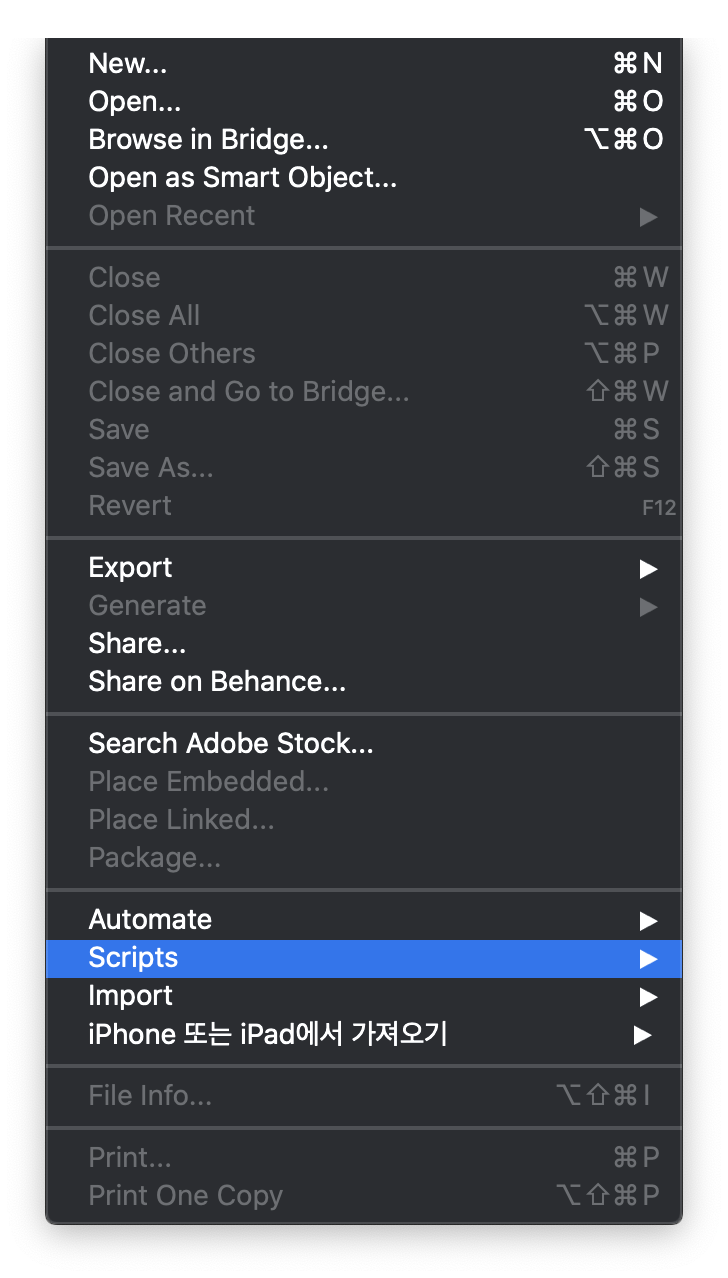Click Share on Behance...

[x=217, y=681]
